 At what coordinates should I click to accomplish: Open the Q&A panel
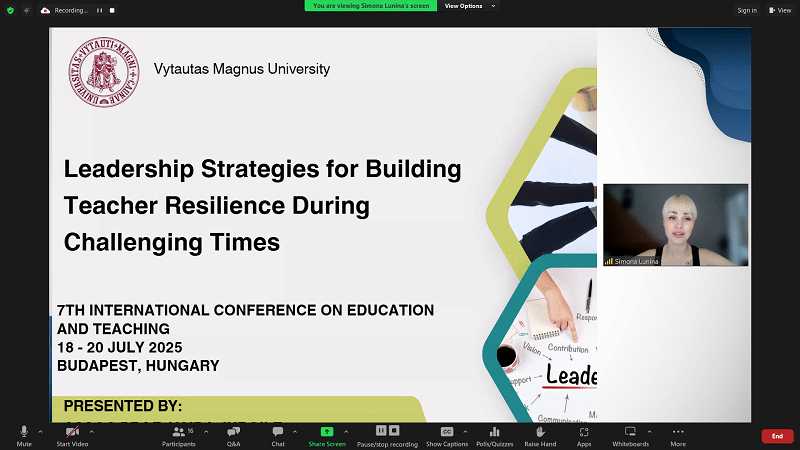[x=233, y=433]
